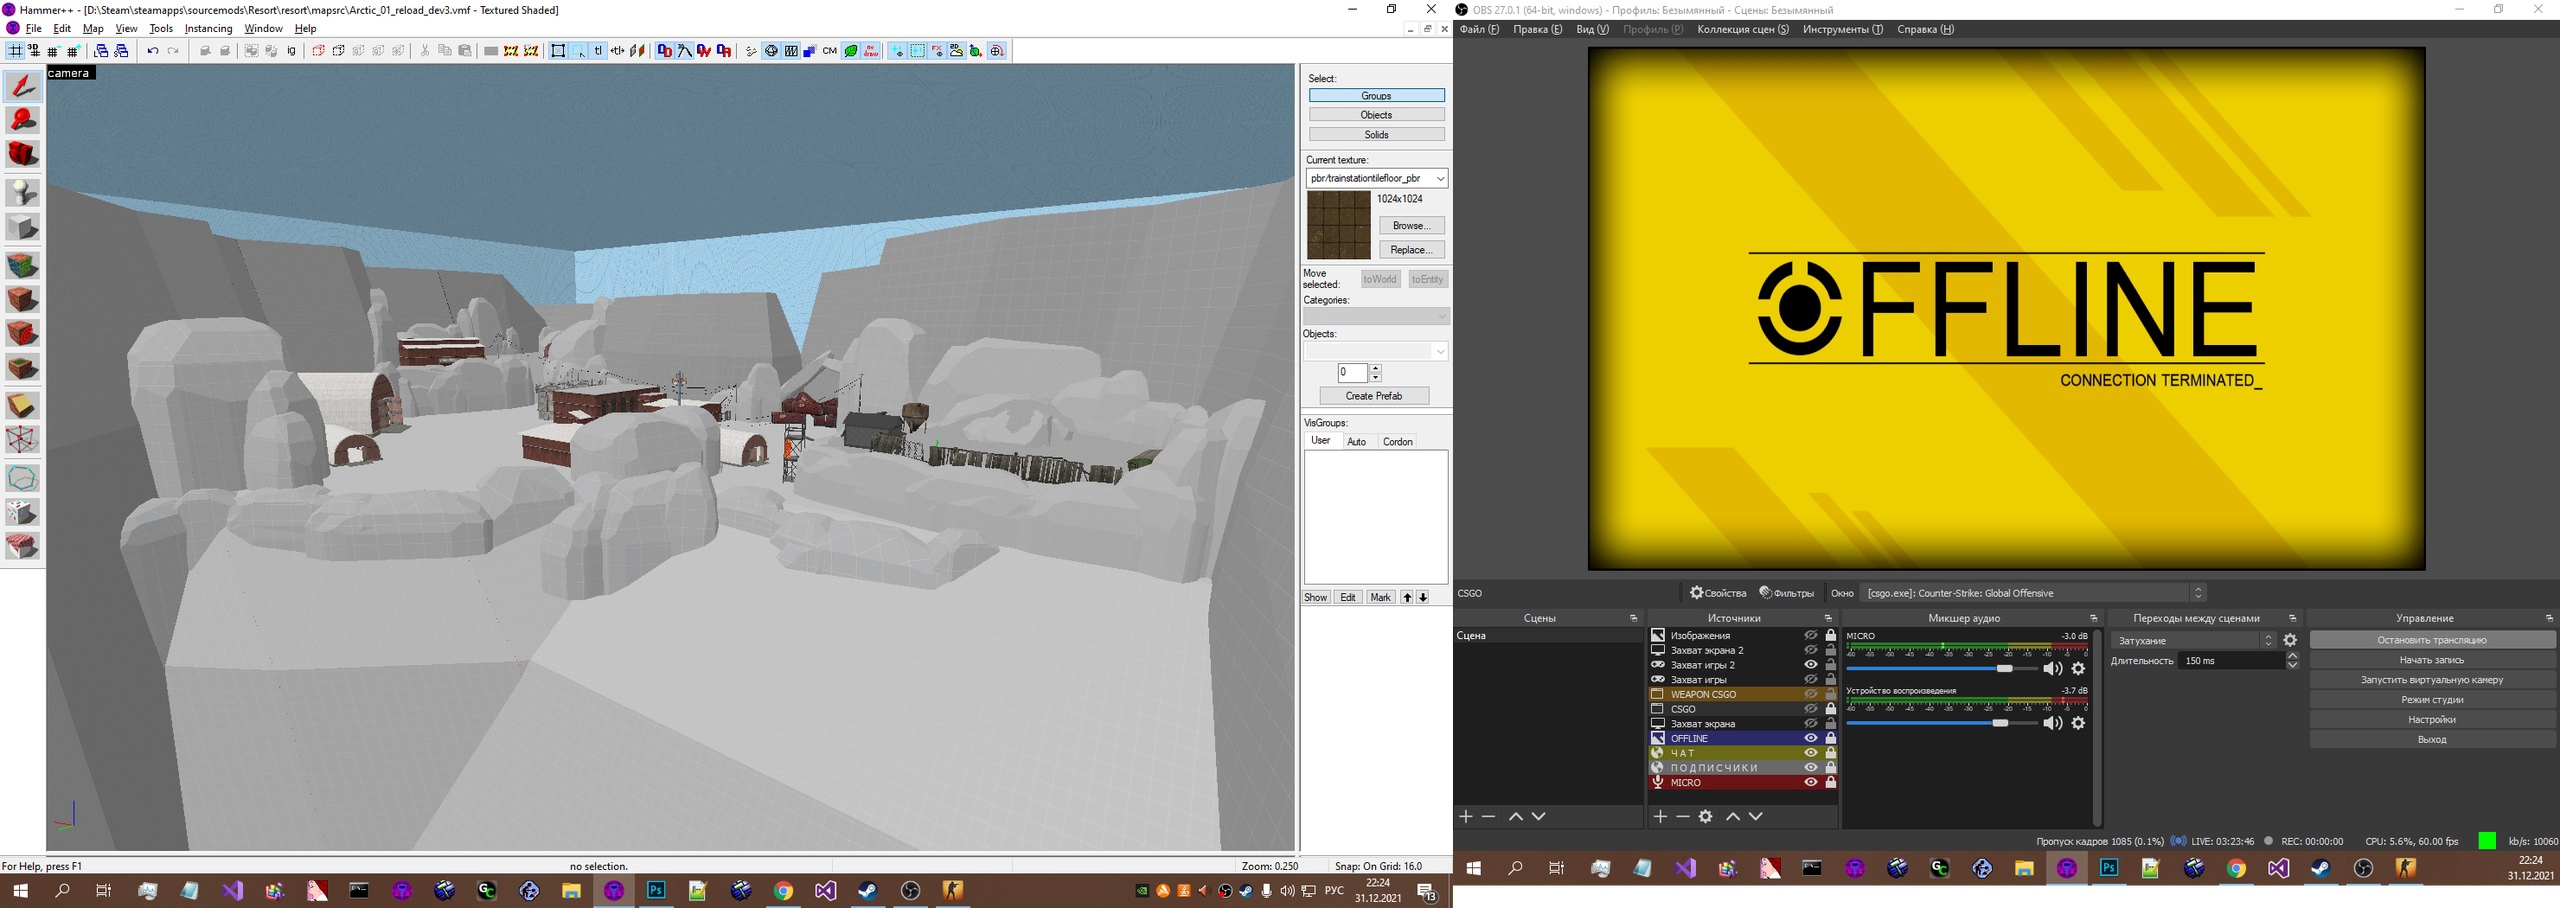Activate the Entity tool (light bulb icon)

[23, 192]
